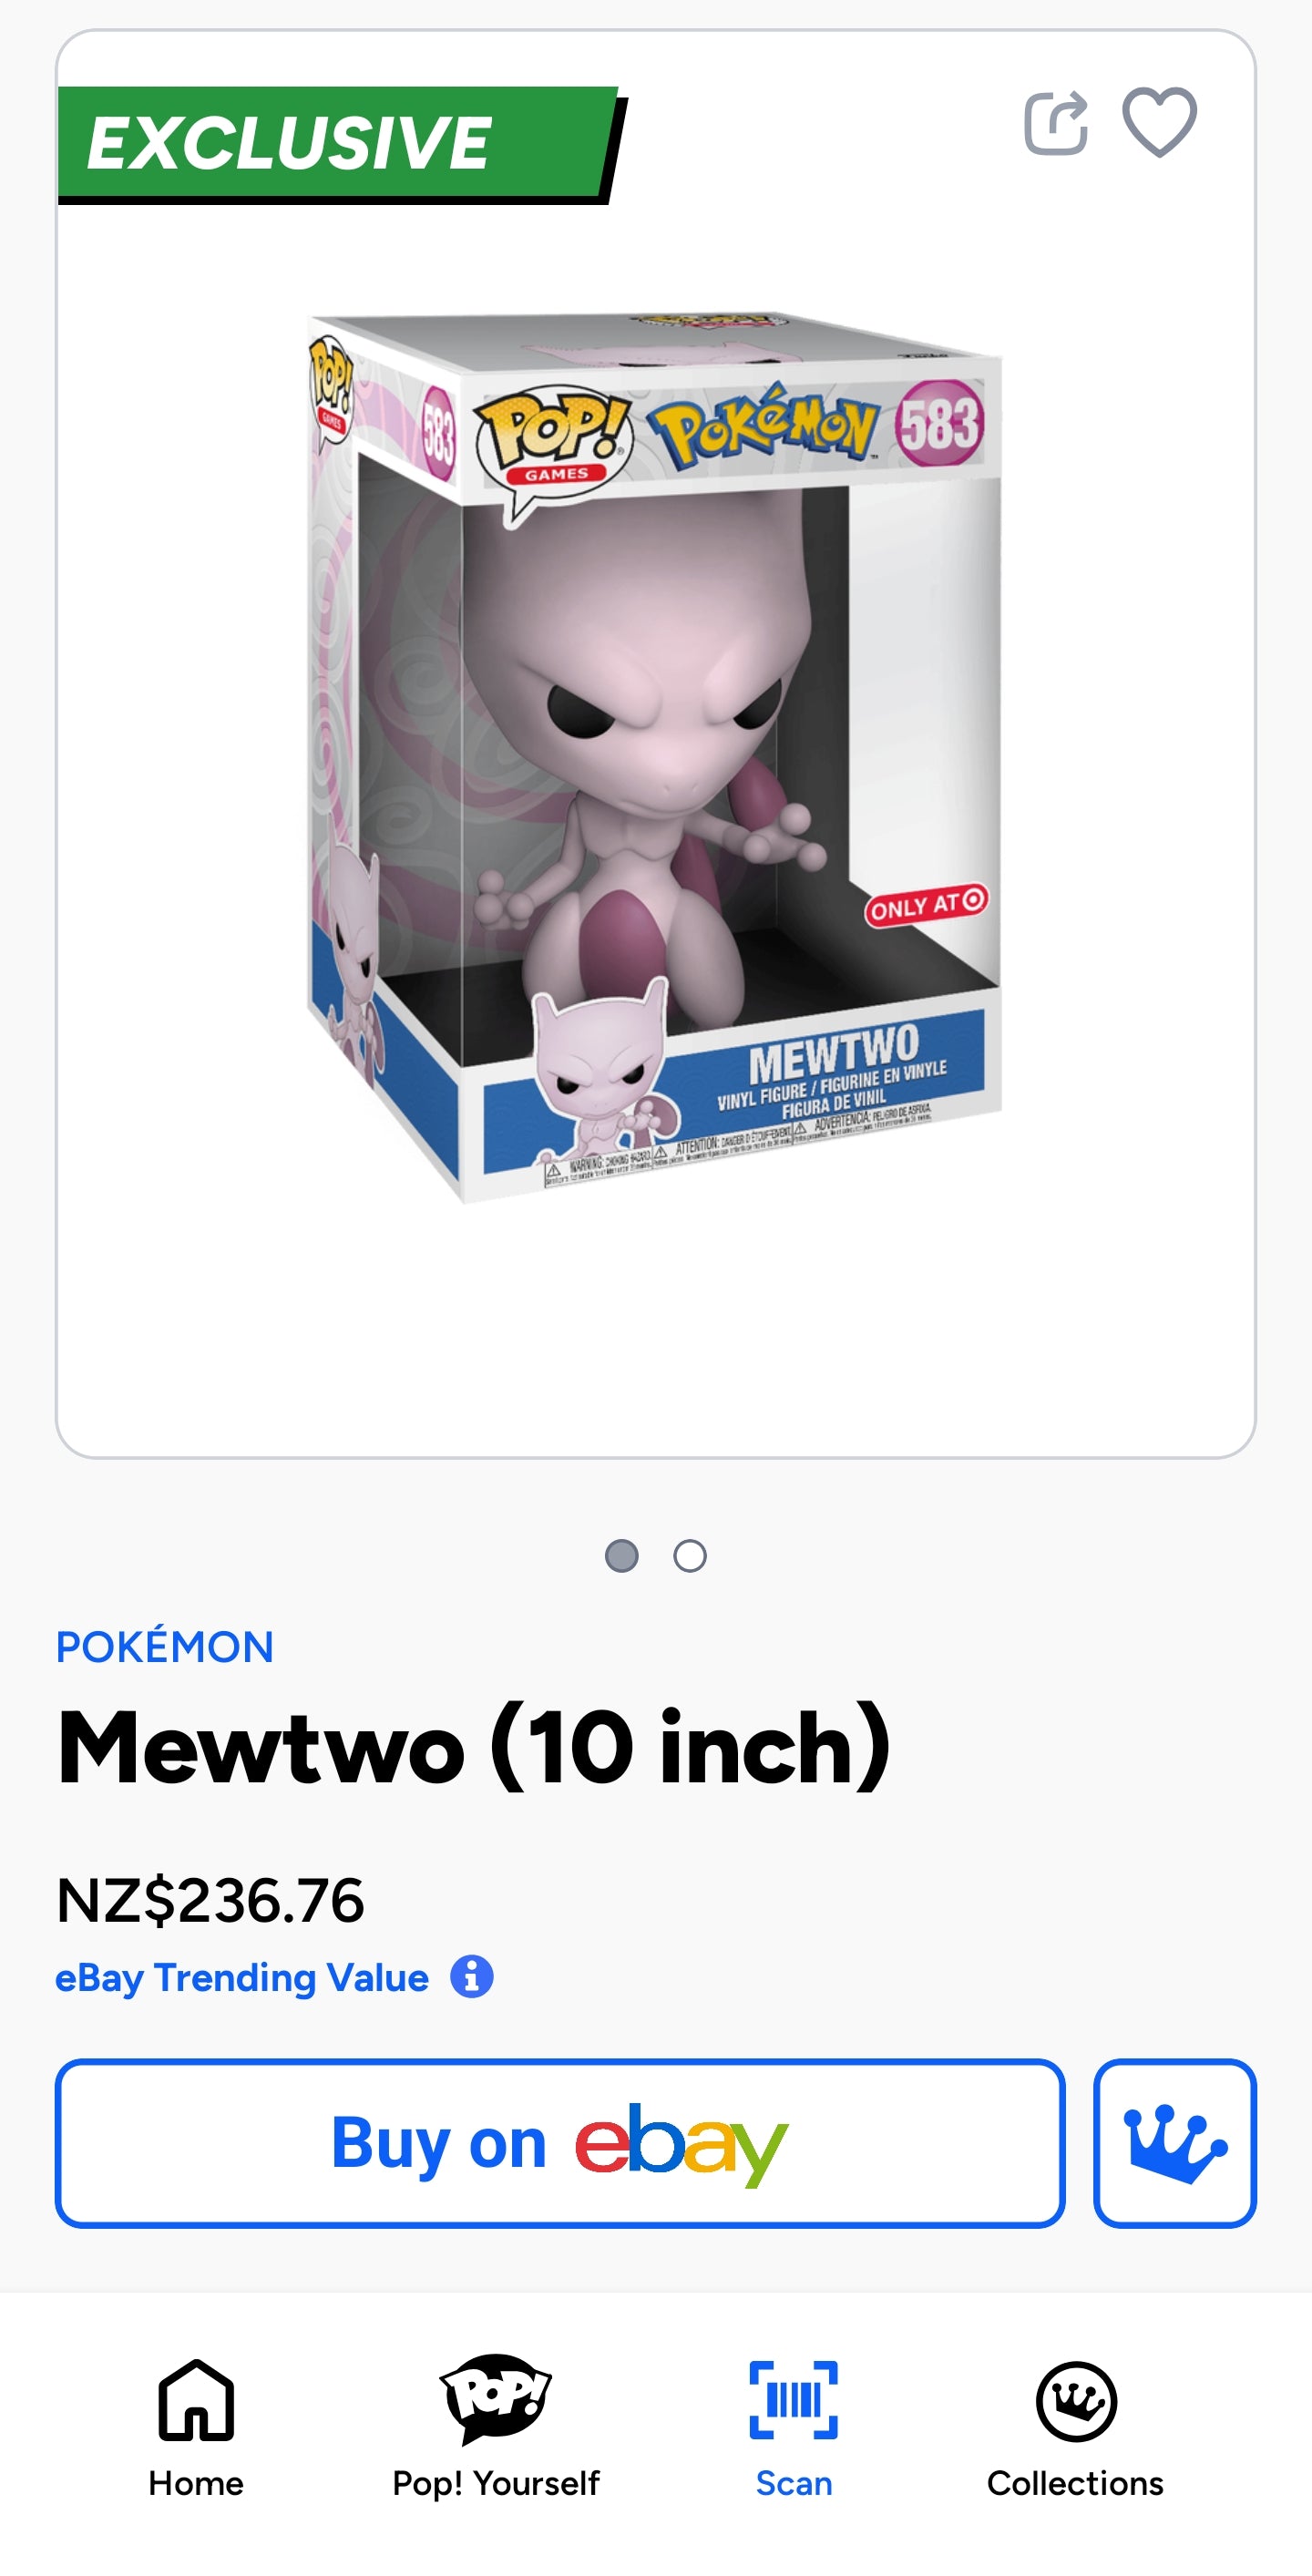Click the Buy on eBay button

[560, 2143]
